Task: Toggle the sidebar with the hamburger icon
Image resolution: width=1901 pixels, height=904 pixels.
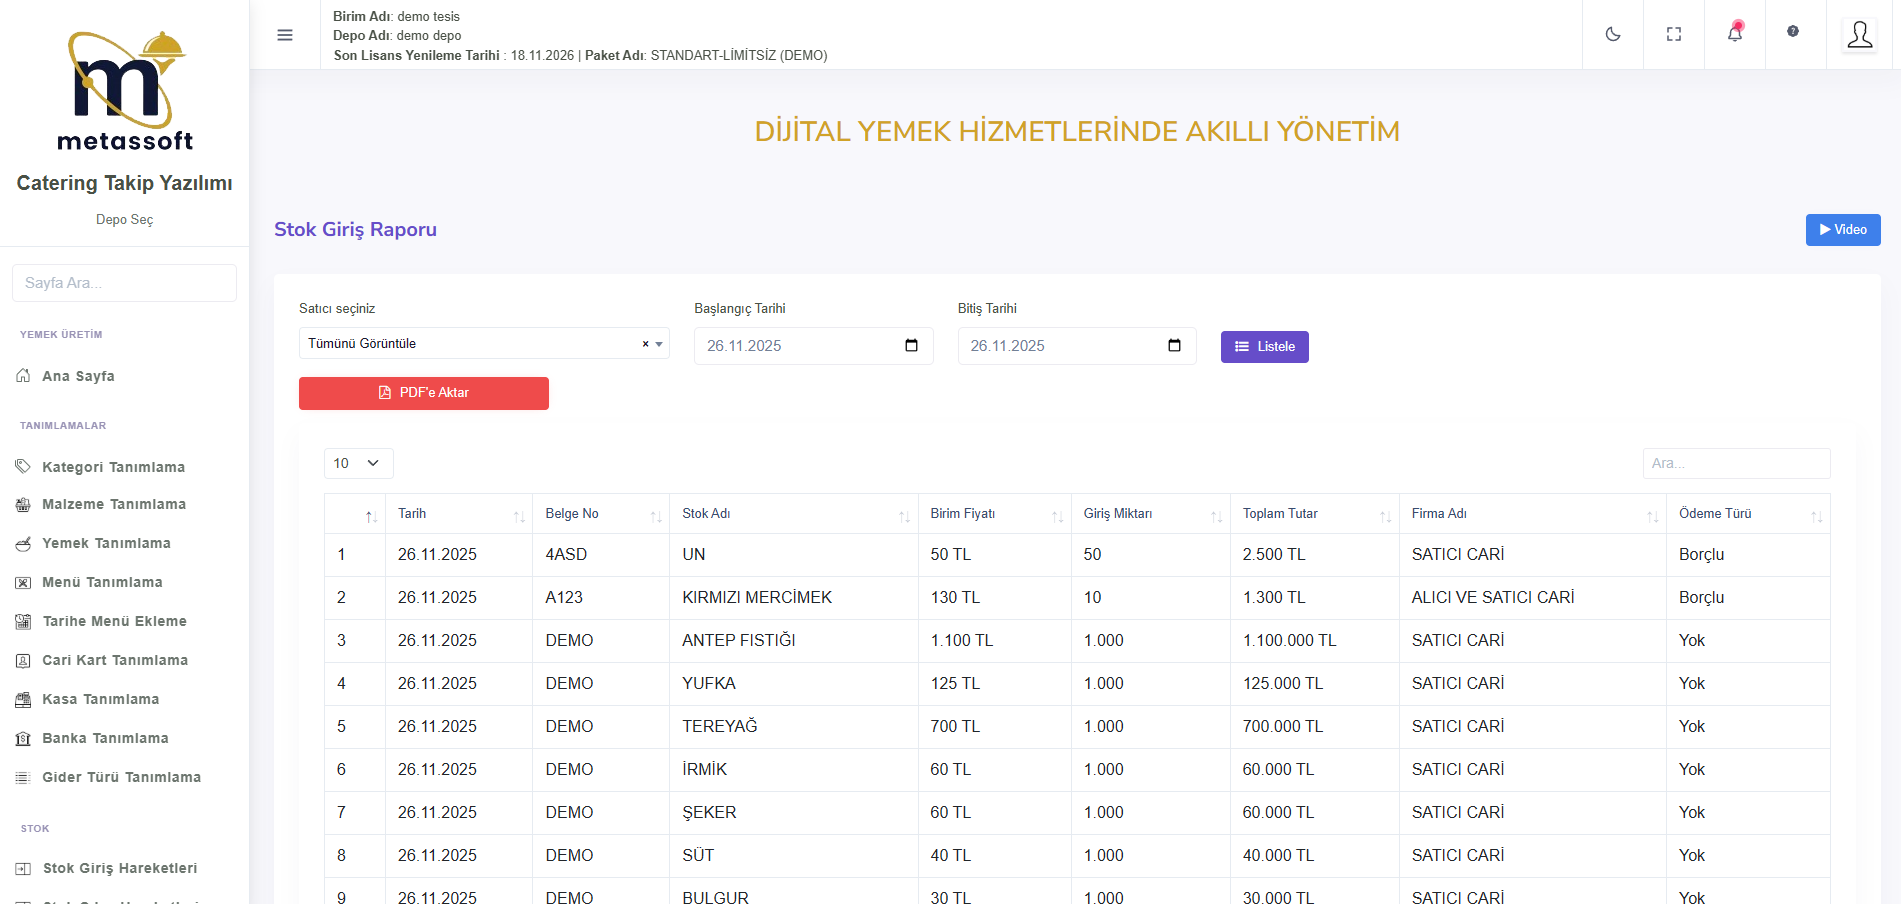Action: (x=285, y=35)
